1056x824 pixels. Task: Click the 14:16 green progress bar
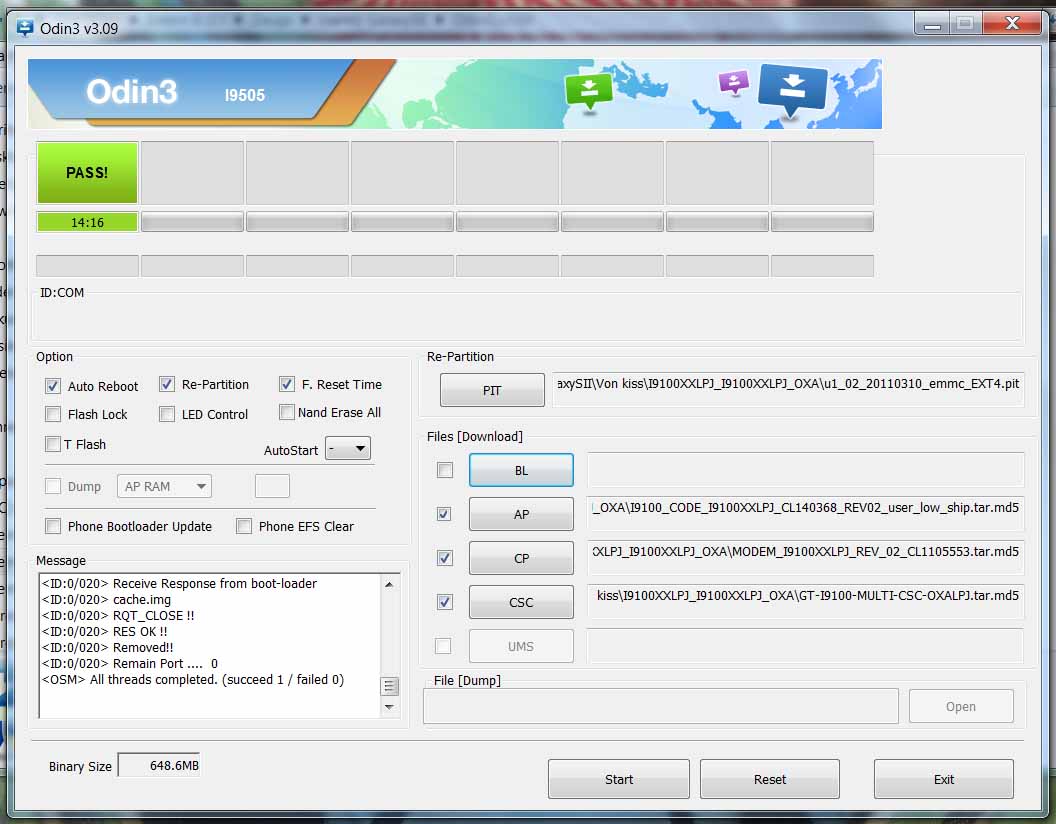point(87,222)
